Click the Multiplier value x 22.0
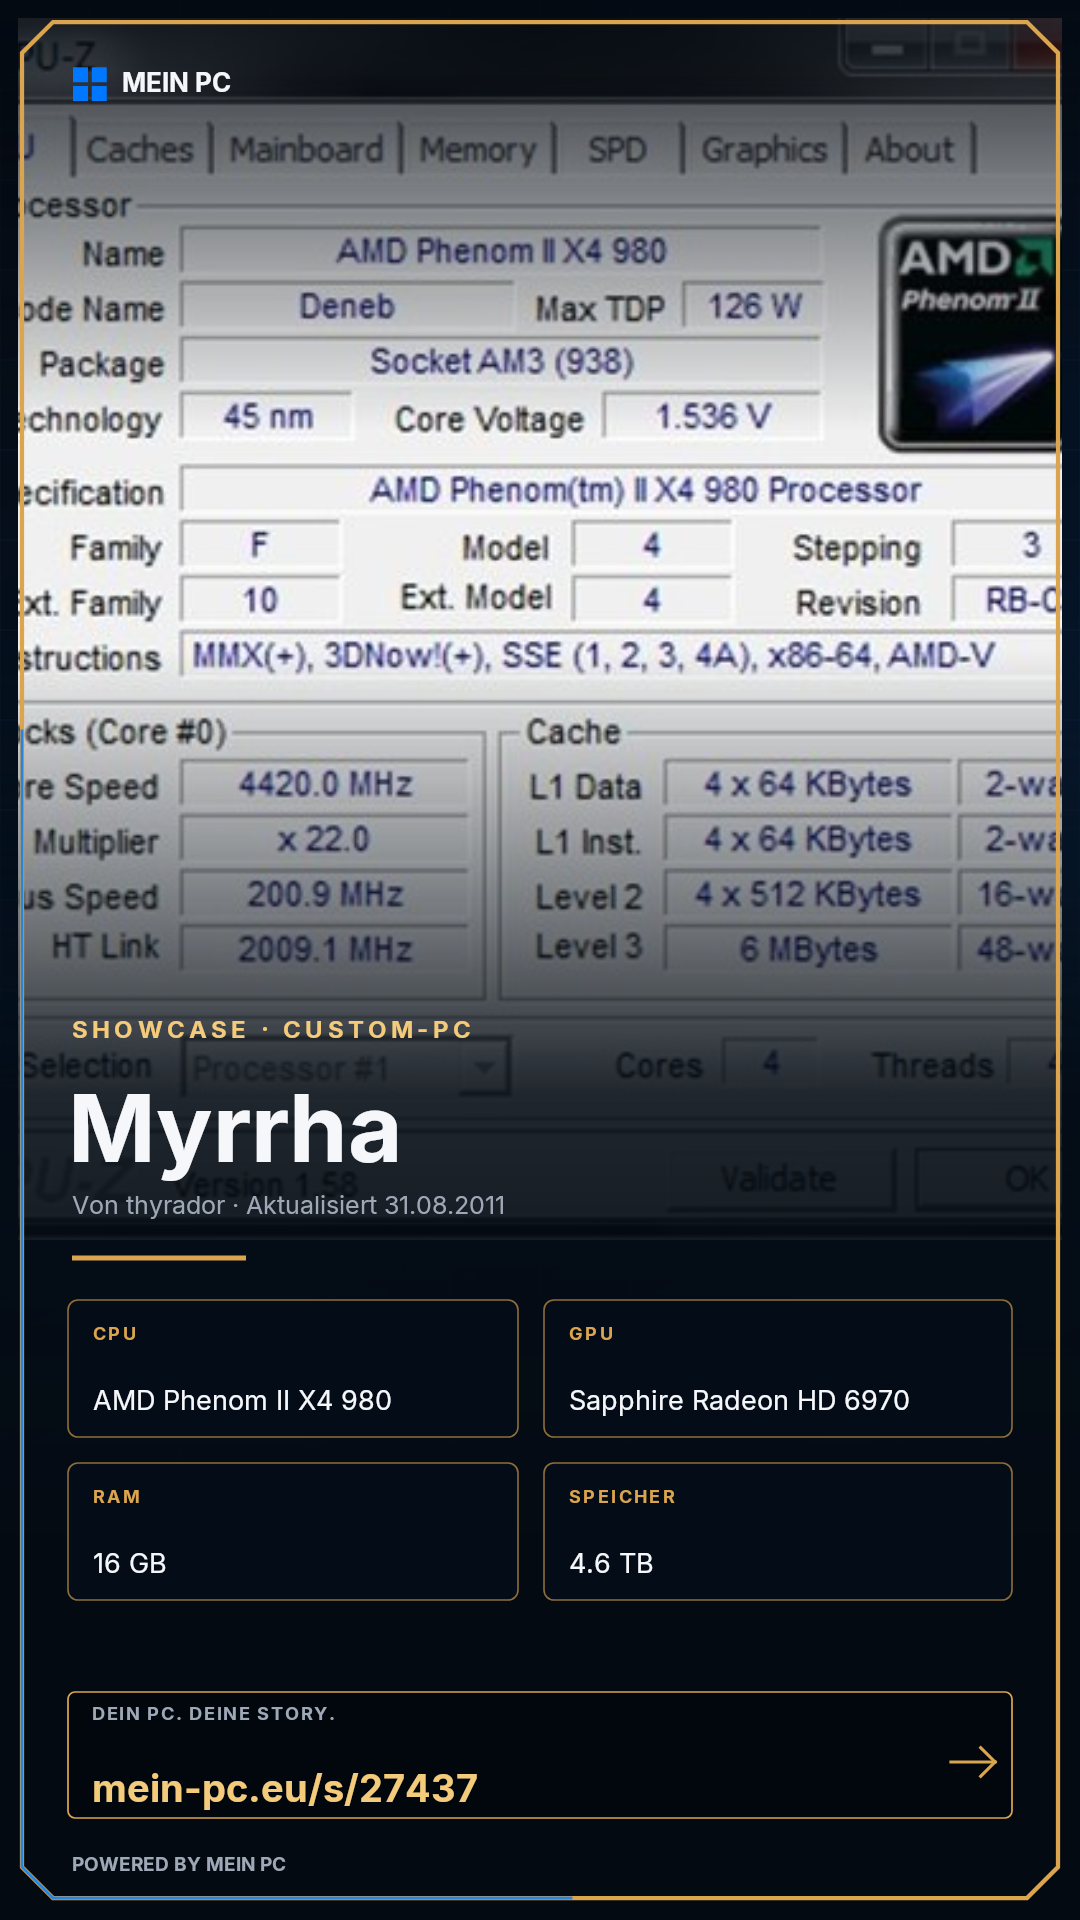 [x=325, y=839]
